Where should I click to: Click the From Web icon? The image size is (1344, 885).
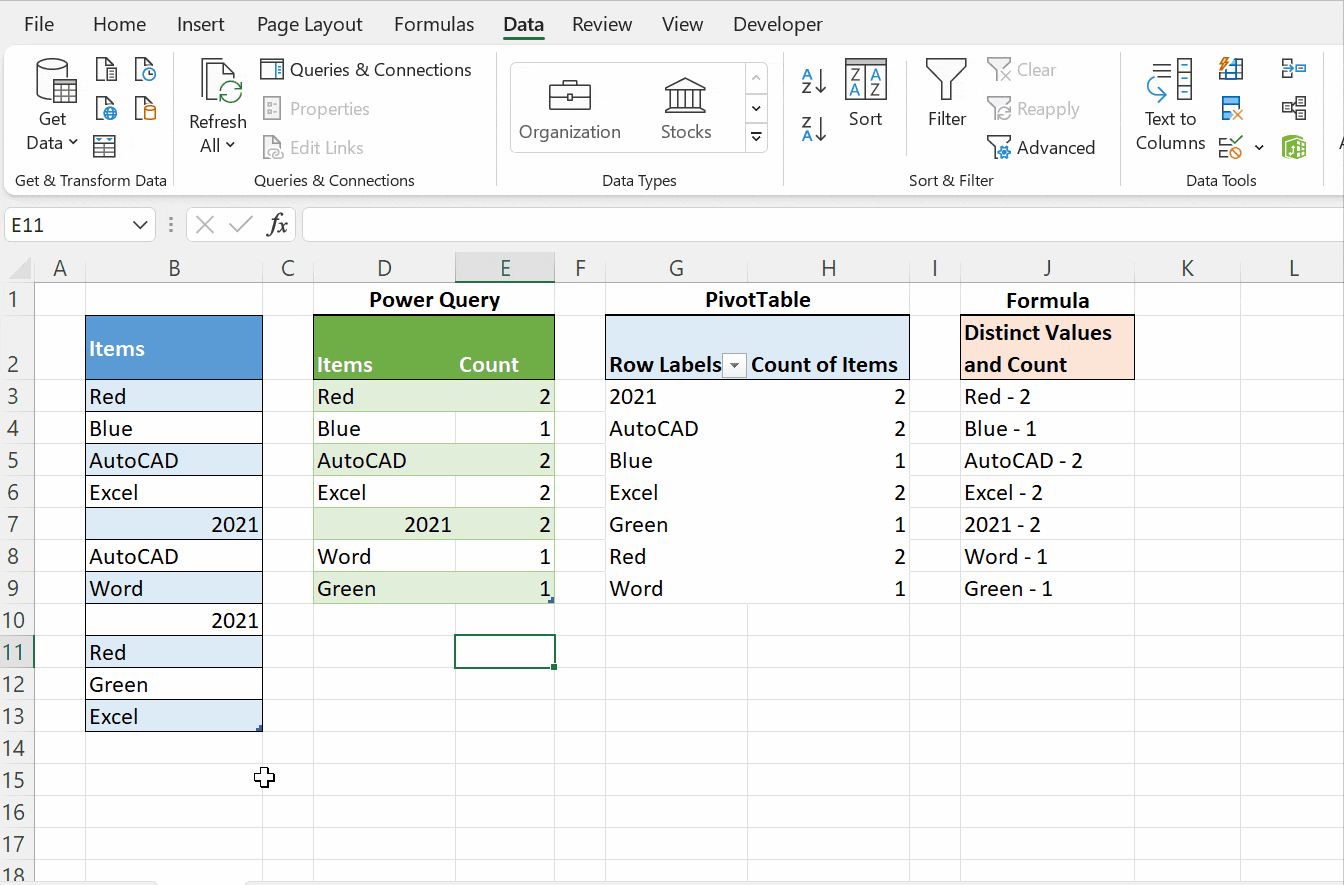[106, 107]
